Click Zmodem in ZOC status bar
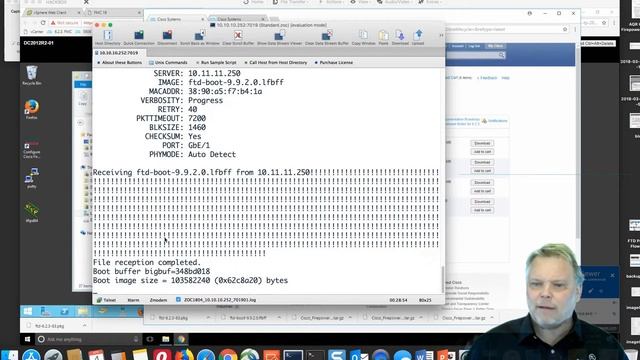This screenshot has width=640, height=360. pyautogui.click(x=158, y=300)
